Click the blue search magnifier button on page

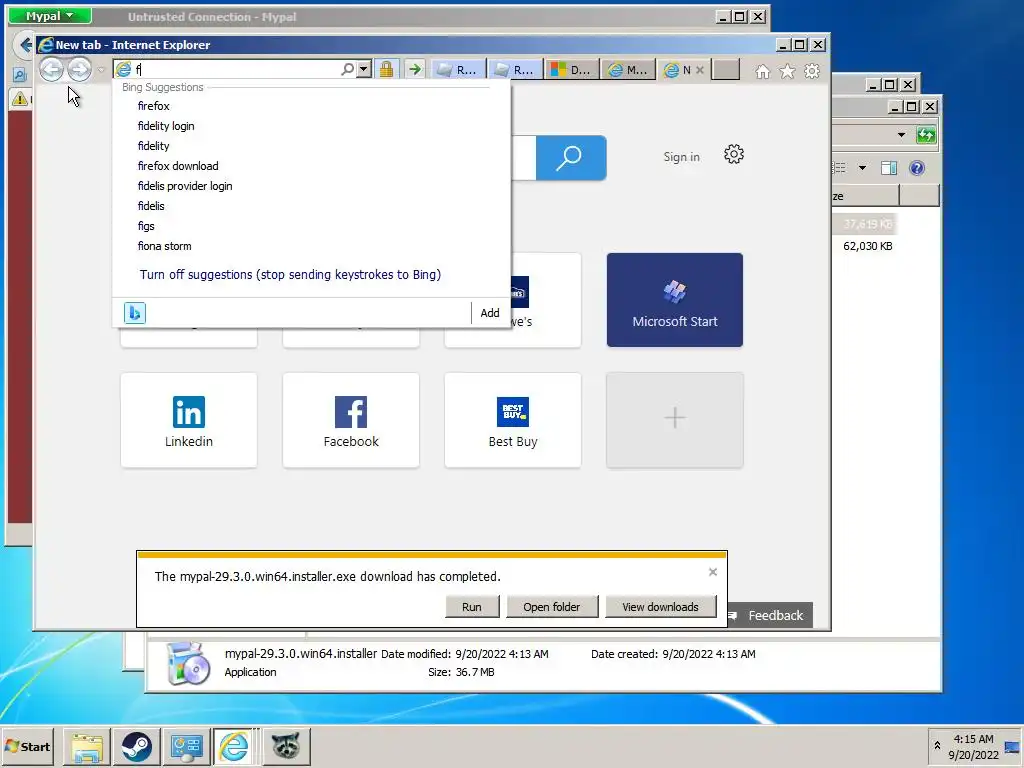pyautogui.click(x=571, y=157)
